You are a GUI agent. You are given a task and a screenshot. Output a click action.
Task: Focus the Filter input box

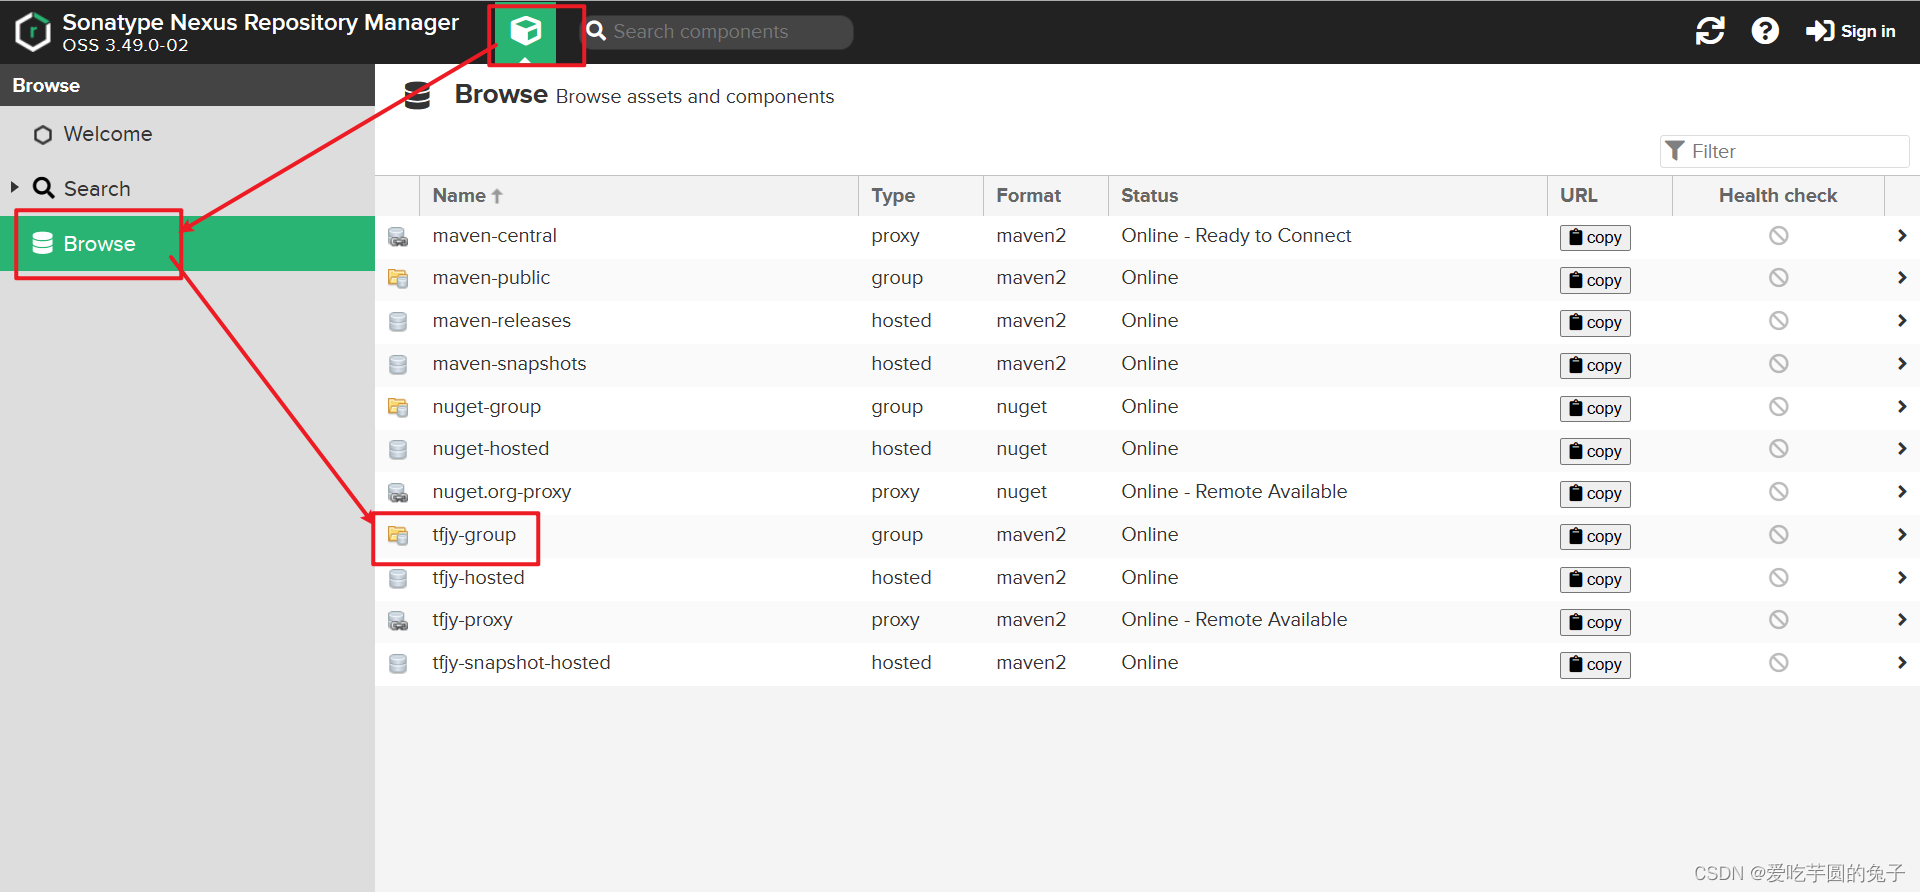pos(1785,151)
